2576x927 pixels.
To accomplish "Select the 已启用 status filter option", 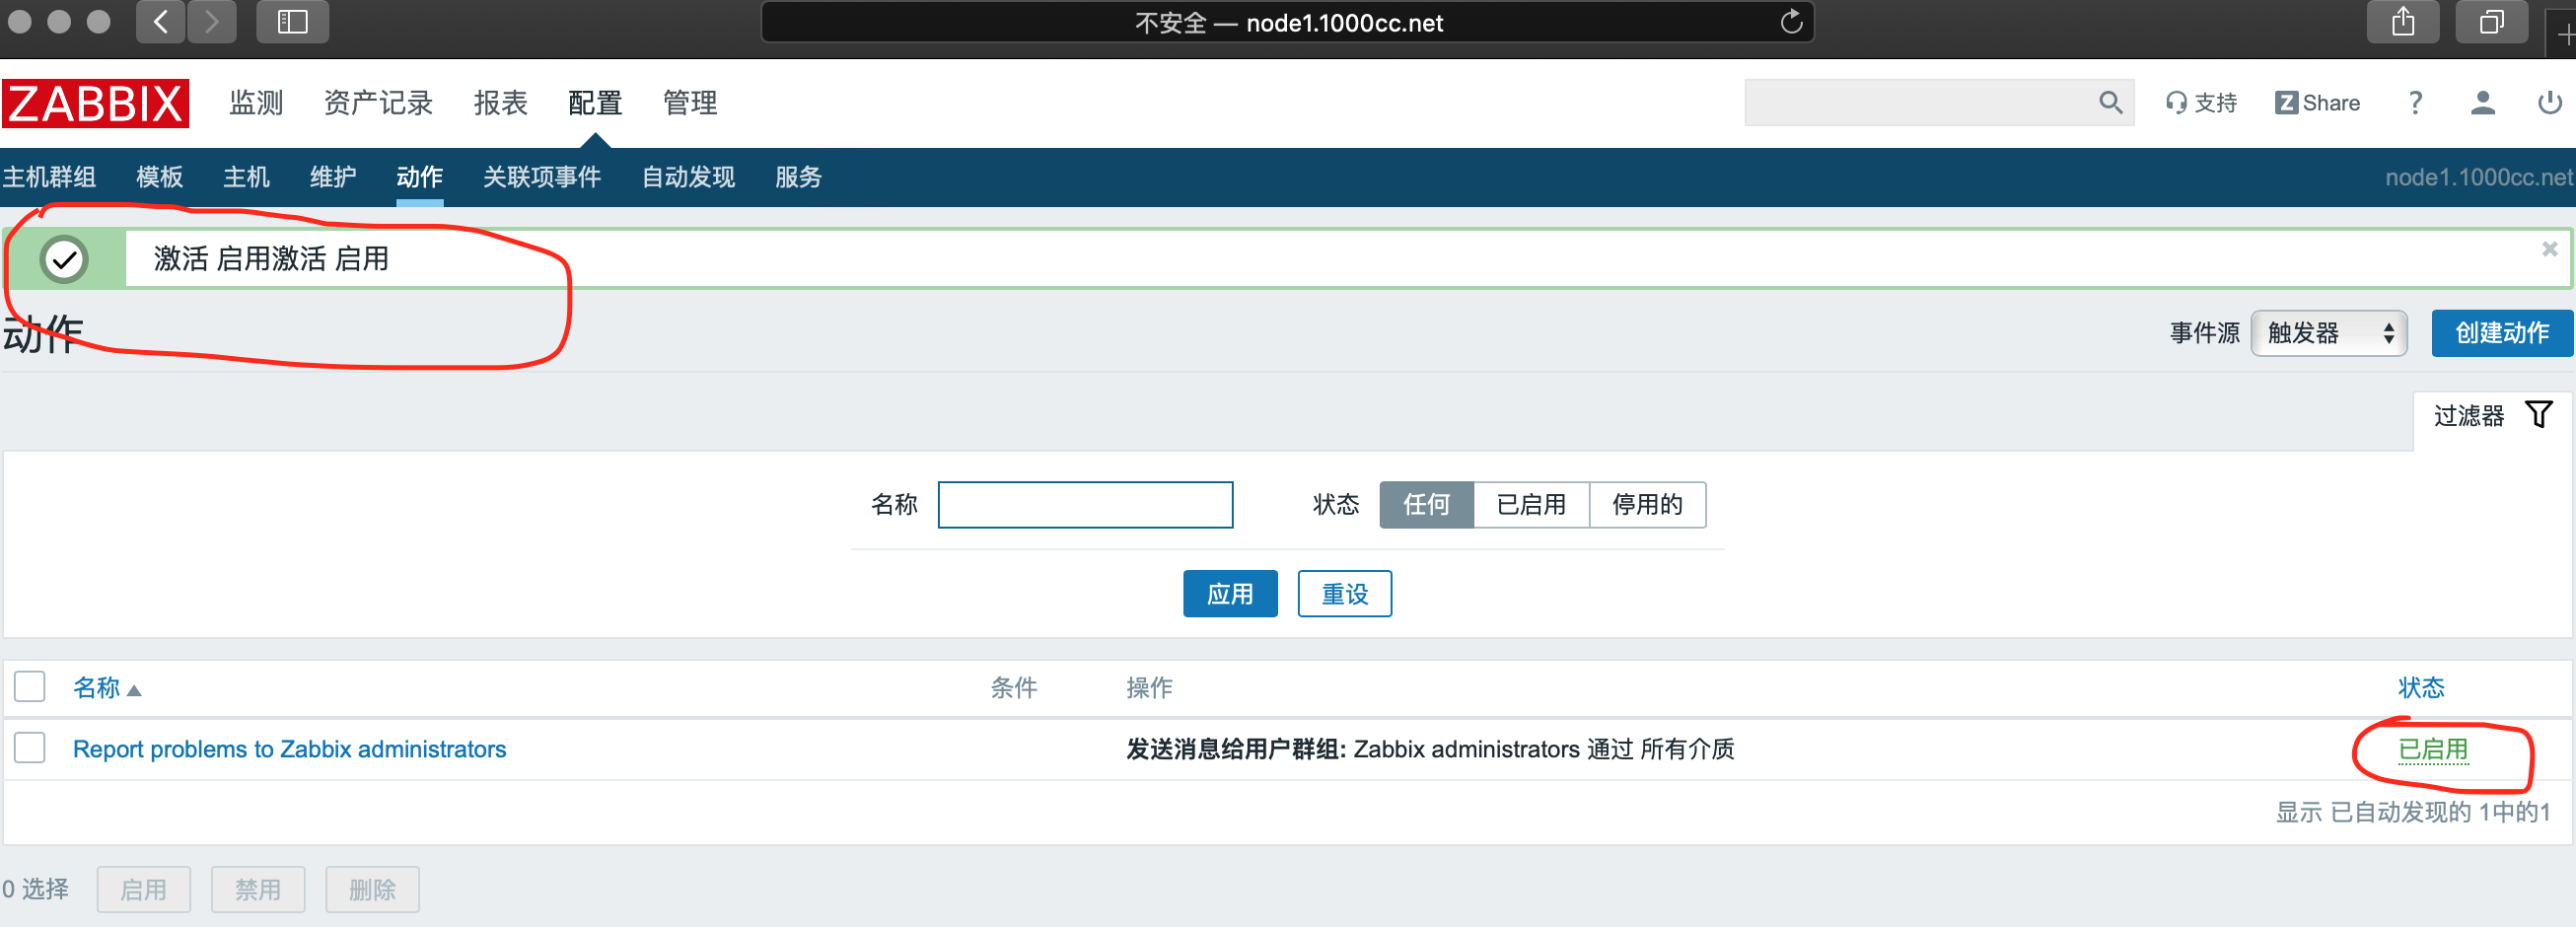I will (x=1530, y=505).
